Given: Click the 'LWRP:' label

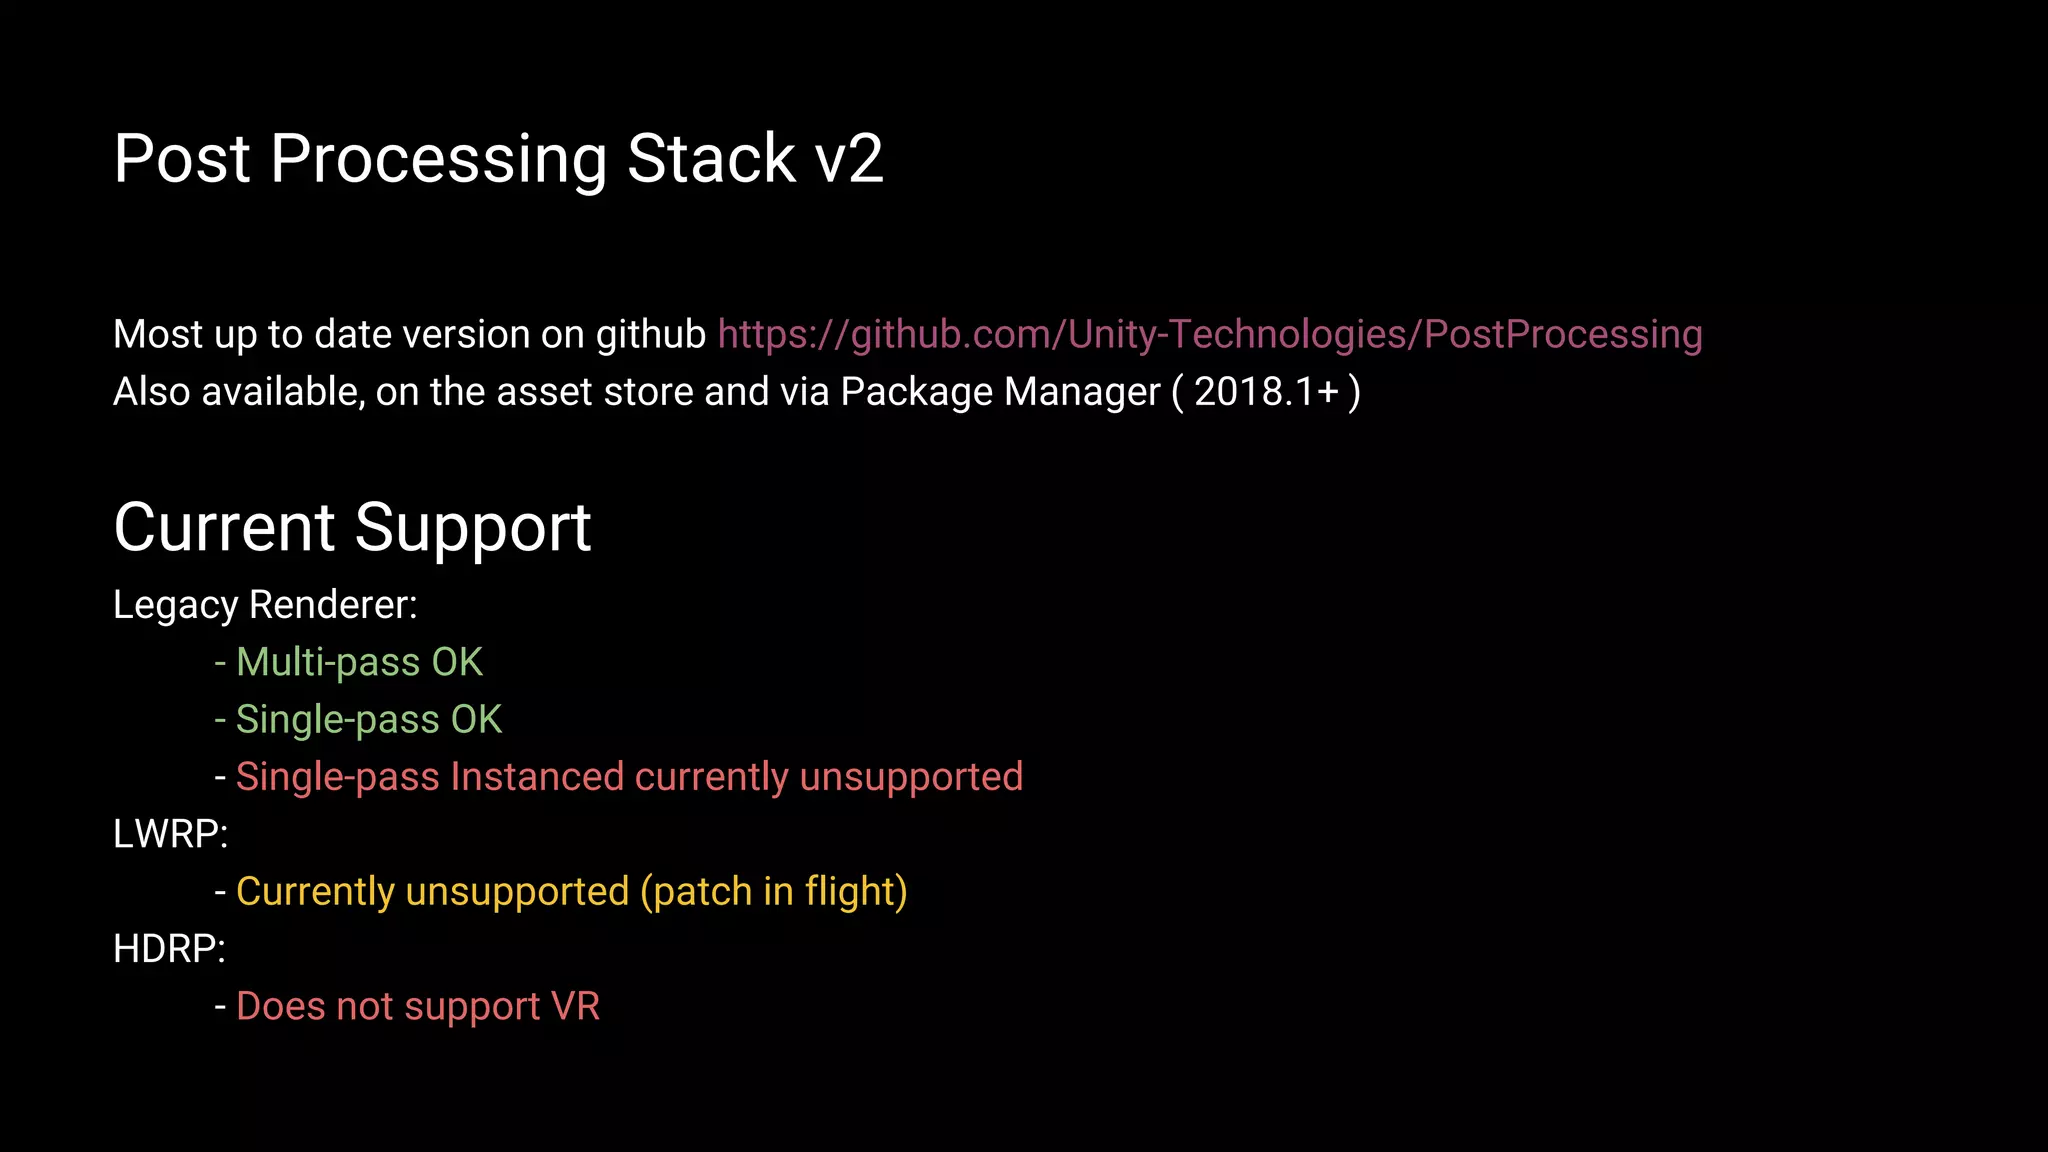Looking at the screenshot, I should (171, 834).
